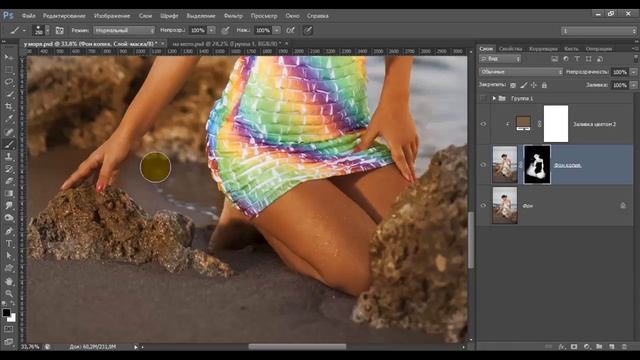Select the Rectangular Marquee tool

[x=9, y=69]
